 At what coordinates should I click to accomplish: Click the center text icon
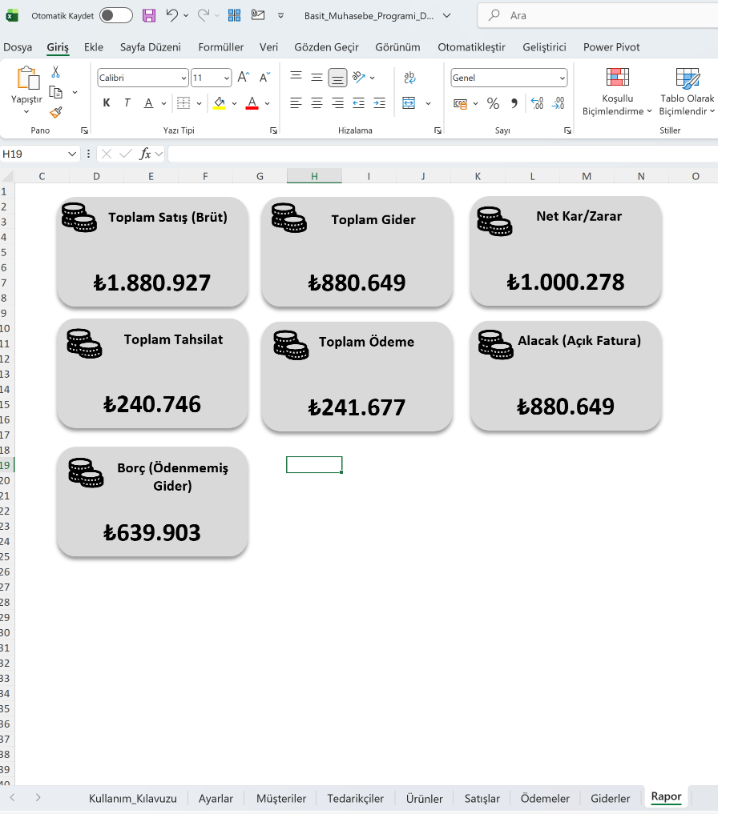click(317, 103)
